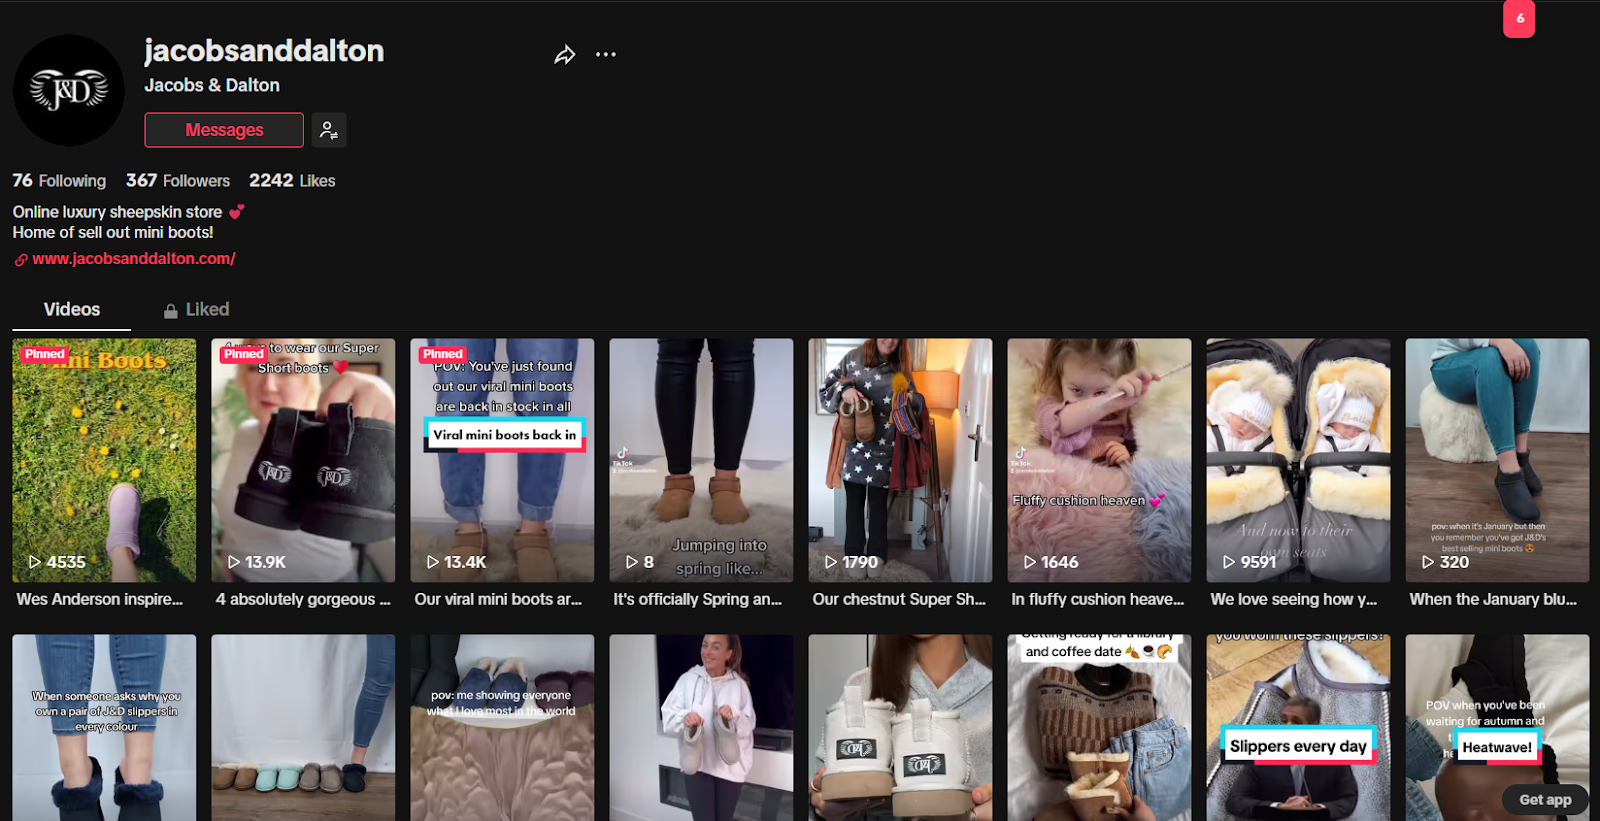Open the star sweater video with 1790 views
1600x821 pixels.
tap(900, 460)
